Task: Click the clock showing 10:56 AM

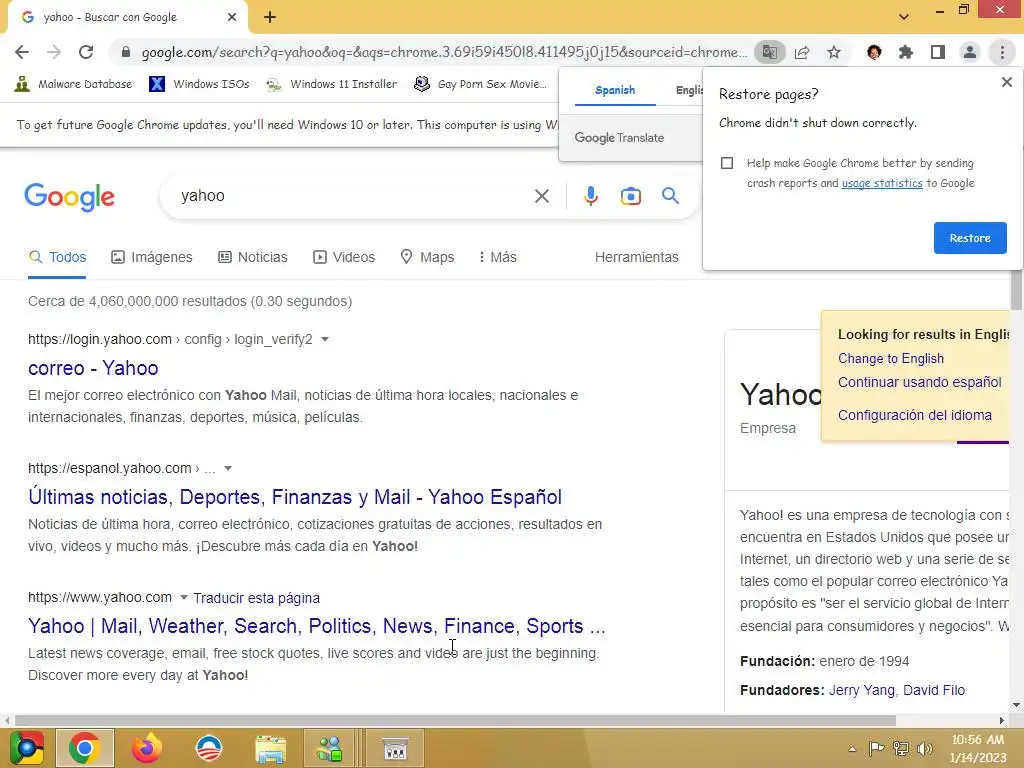Action: pos(977,740)
